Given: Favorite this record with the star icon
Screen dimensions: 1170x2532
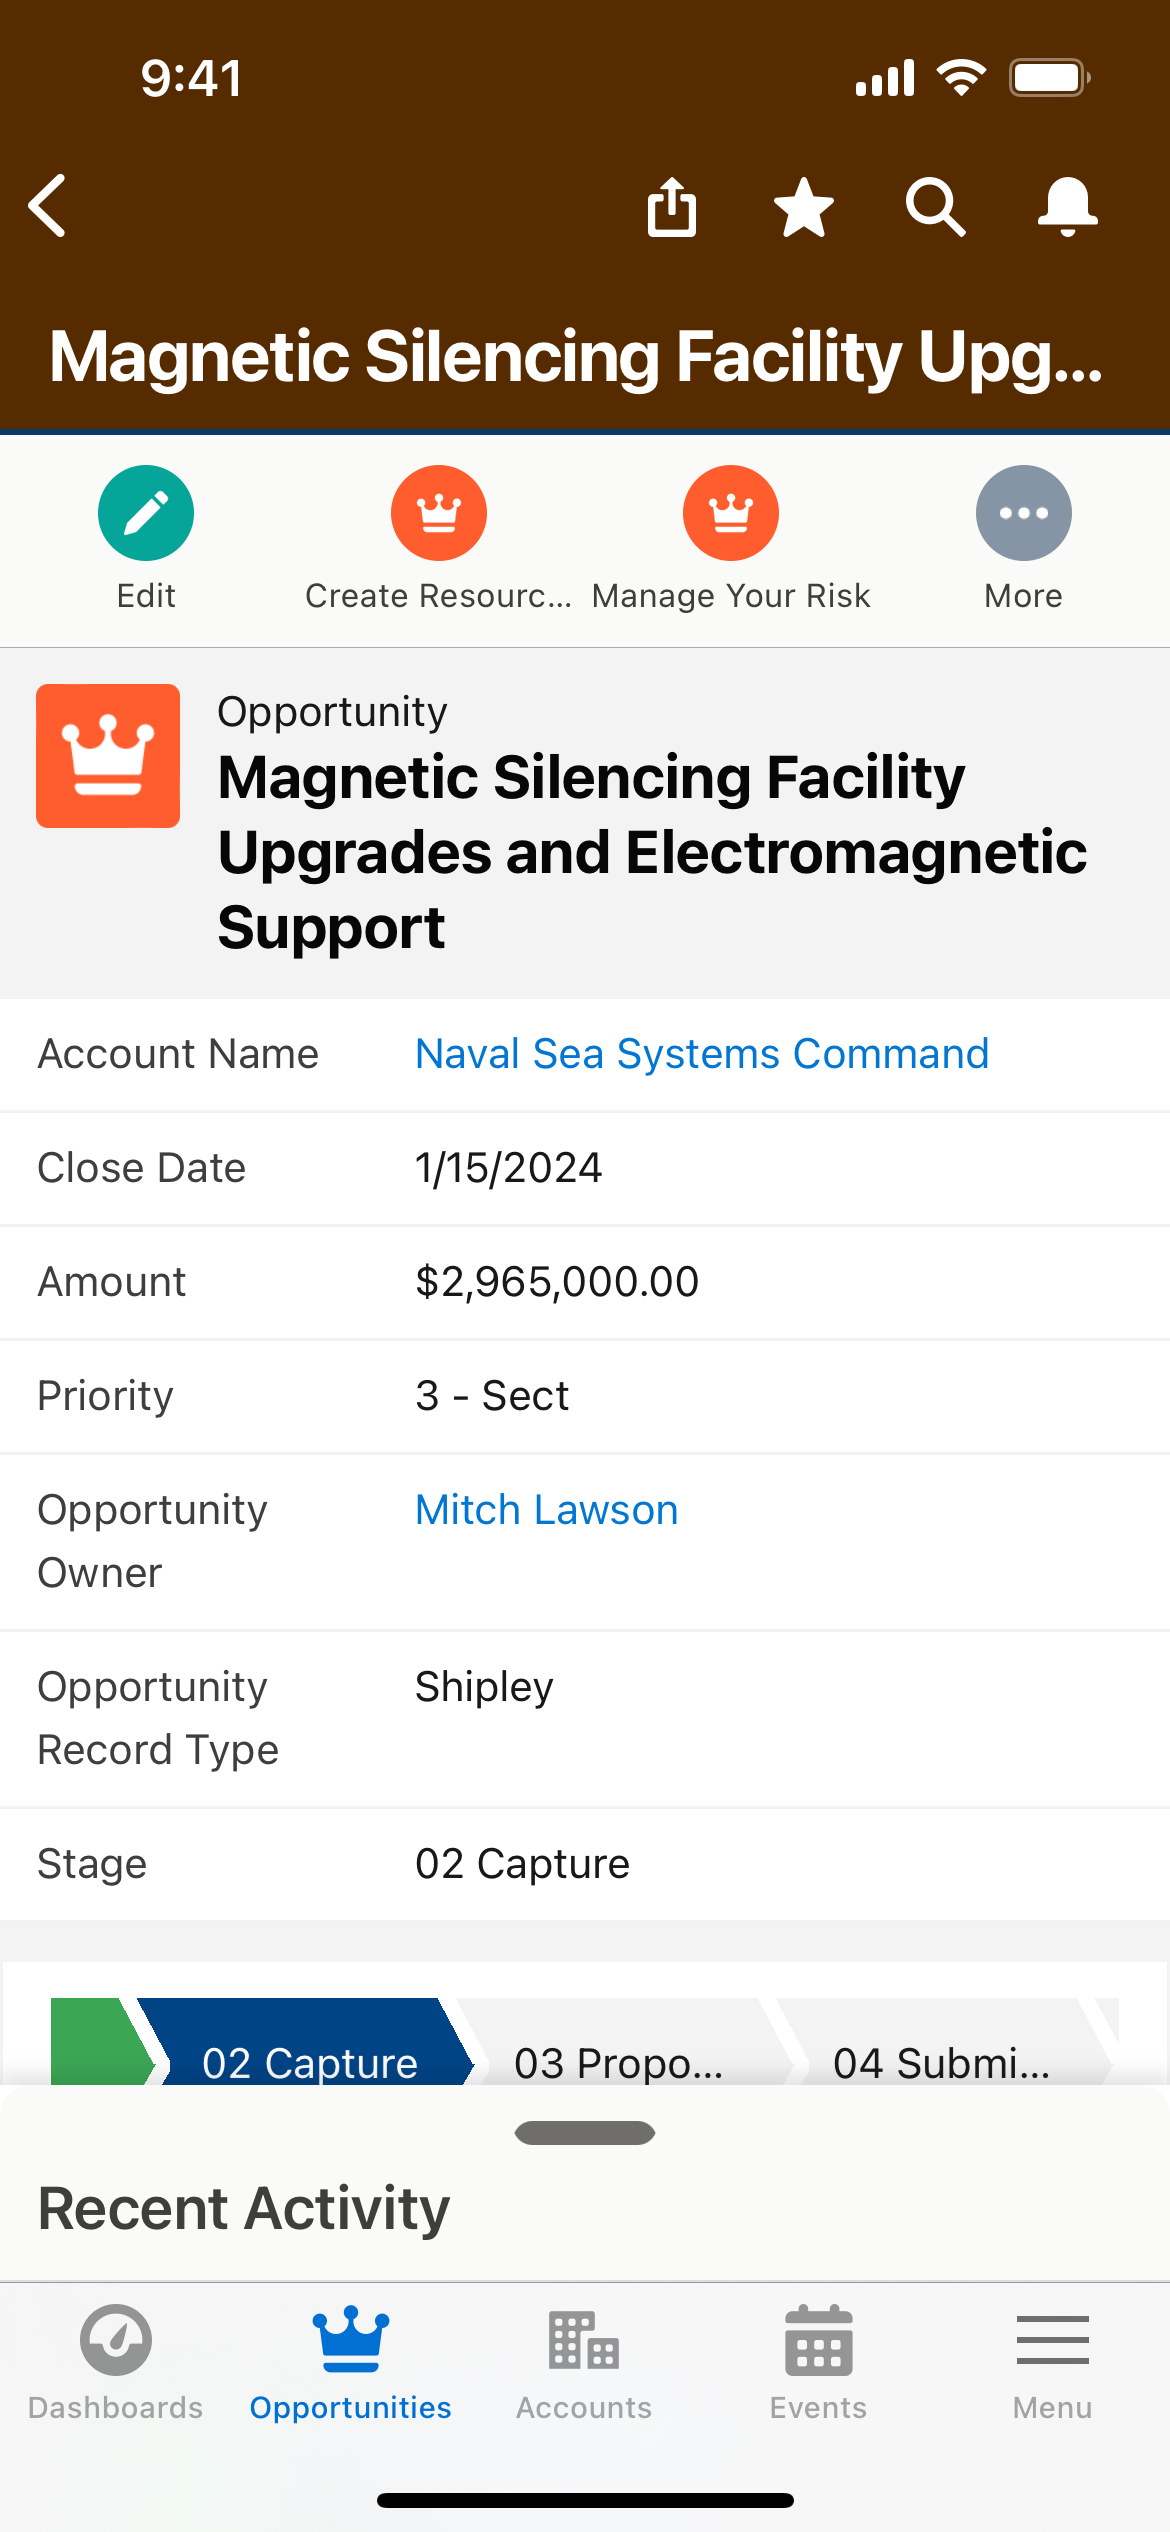Looking at the screenshot, I should [804, 207].
